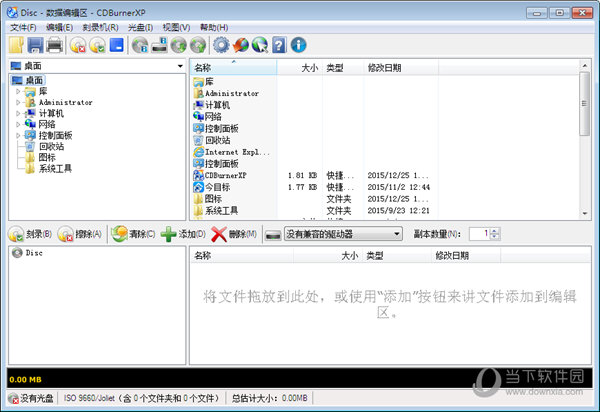Viewport: 600px width, 412px height.
Task: Sort file list by 类型 column header
Action: [x=343, y=68]
